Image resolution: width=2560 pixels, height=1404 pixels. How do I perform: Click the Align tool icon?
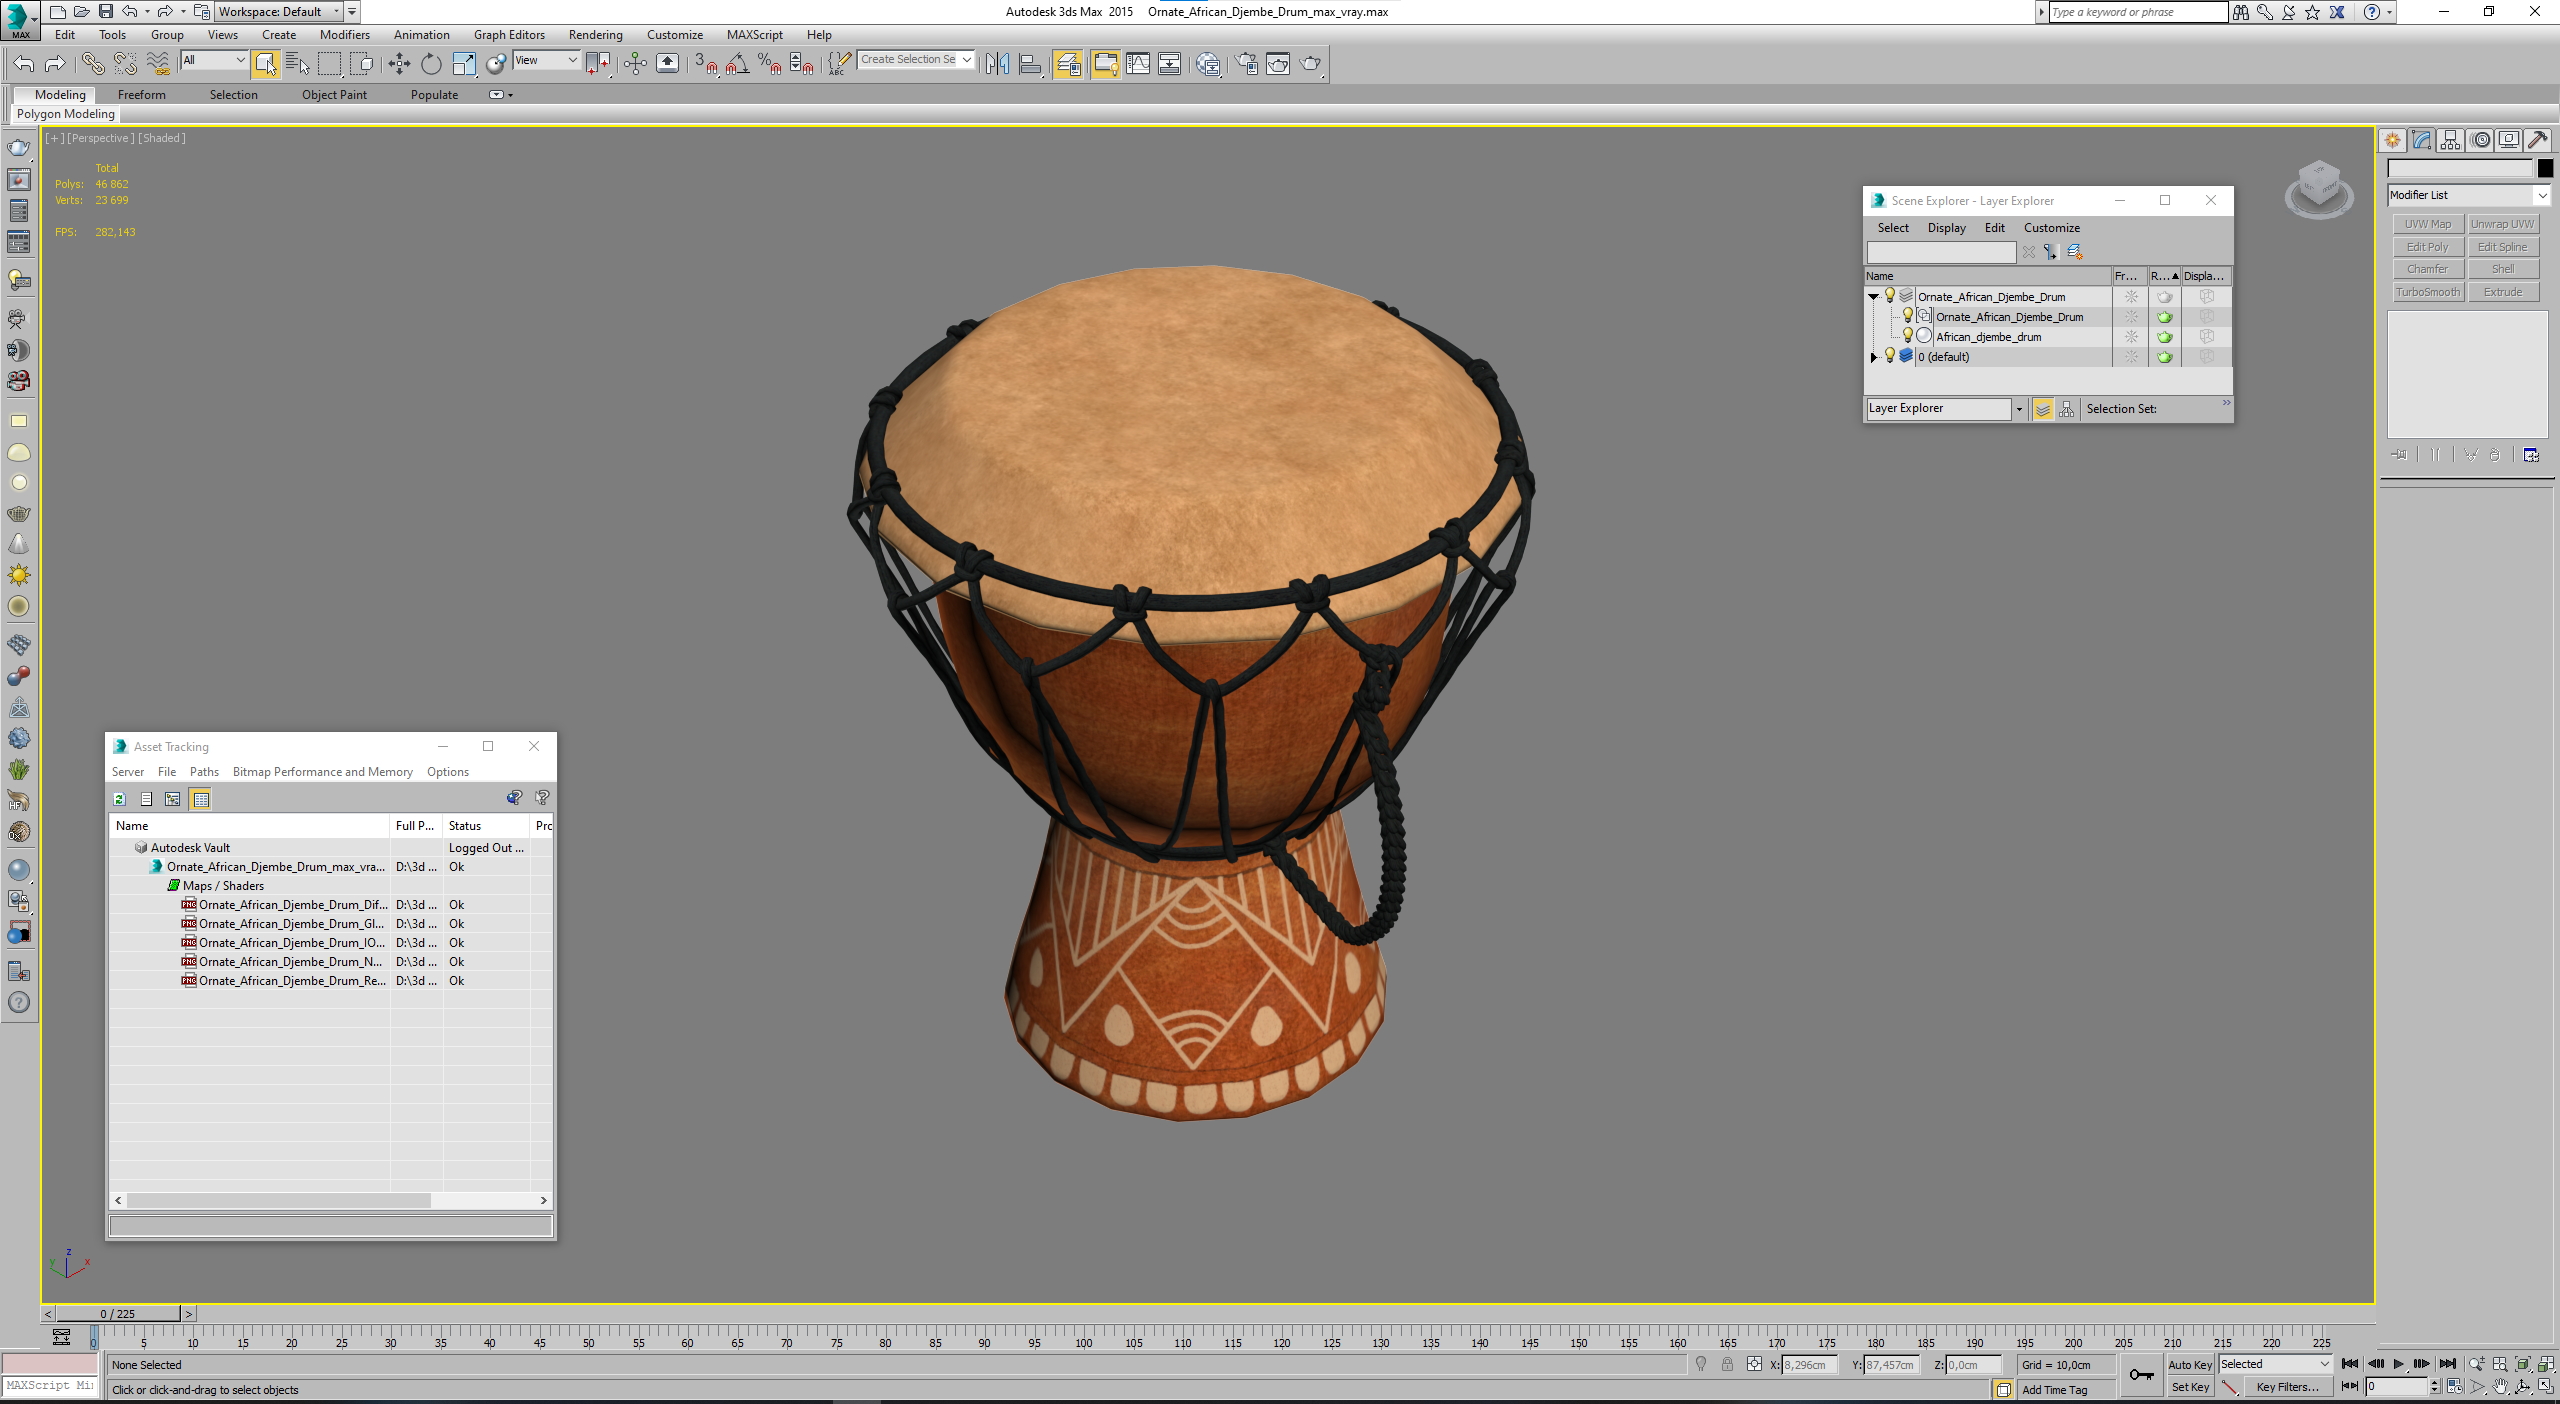1030,64
